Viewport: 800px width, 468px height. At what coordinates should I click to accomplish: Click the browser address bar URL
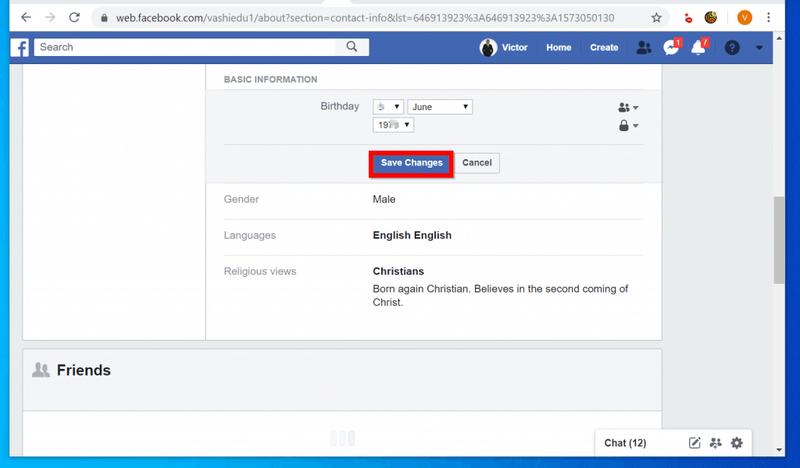click(365, 18)
